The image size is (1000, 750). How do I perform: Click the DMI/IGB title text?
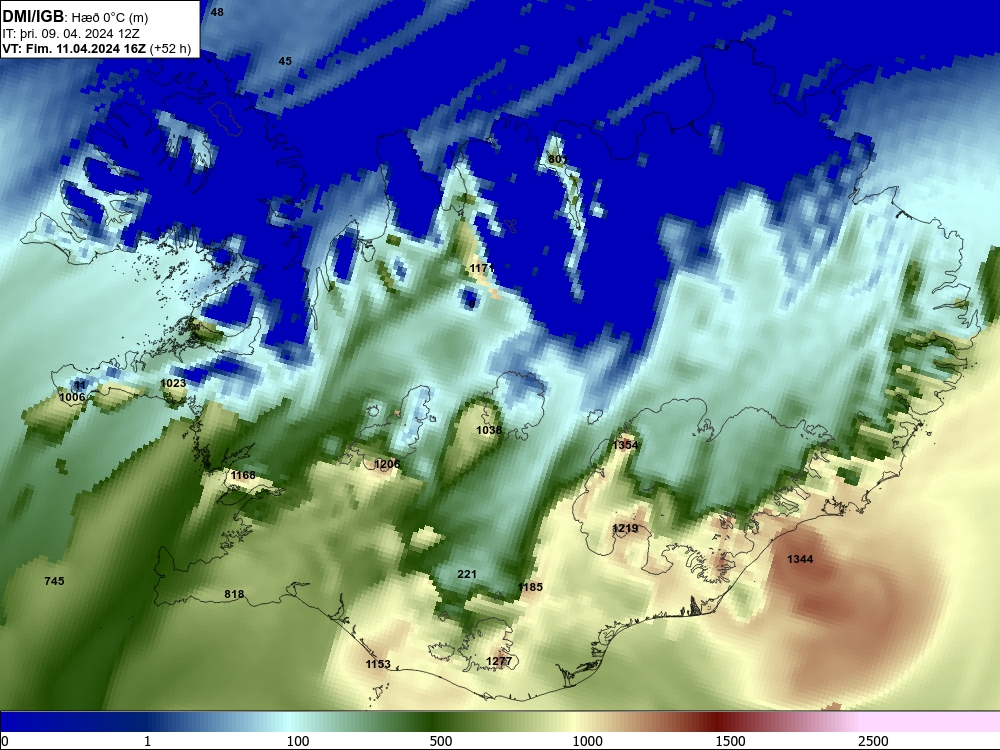33,16
